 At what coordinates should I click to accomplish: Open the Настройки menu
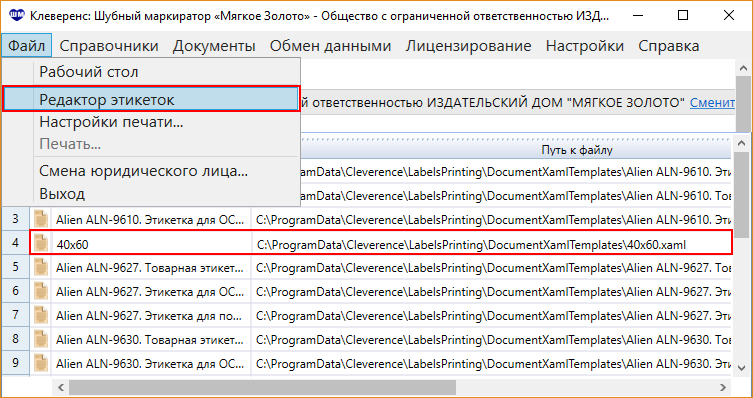tap(585, 46)
